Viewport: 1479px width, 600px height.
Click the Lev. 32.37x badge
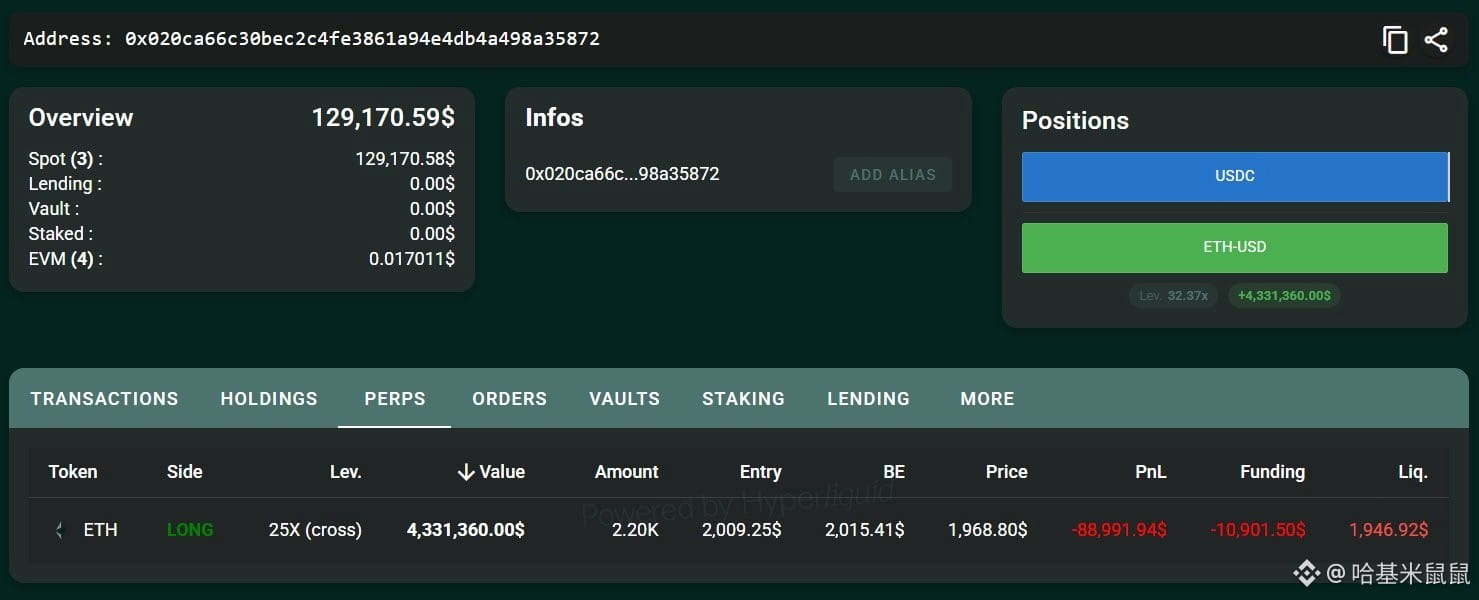tap(1173, 296)
